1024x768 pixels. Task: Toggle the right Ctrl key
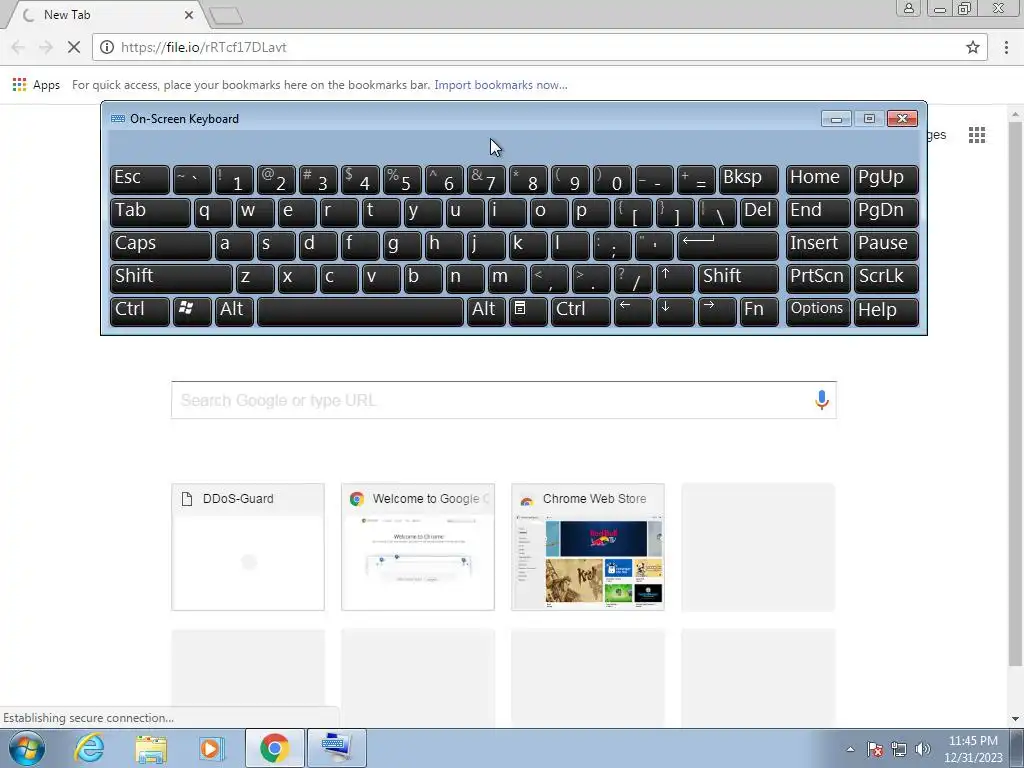point(581,310)
